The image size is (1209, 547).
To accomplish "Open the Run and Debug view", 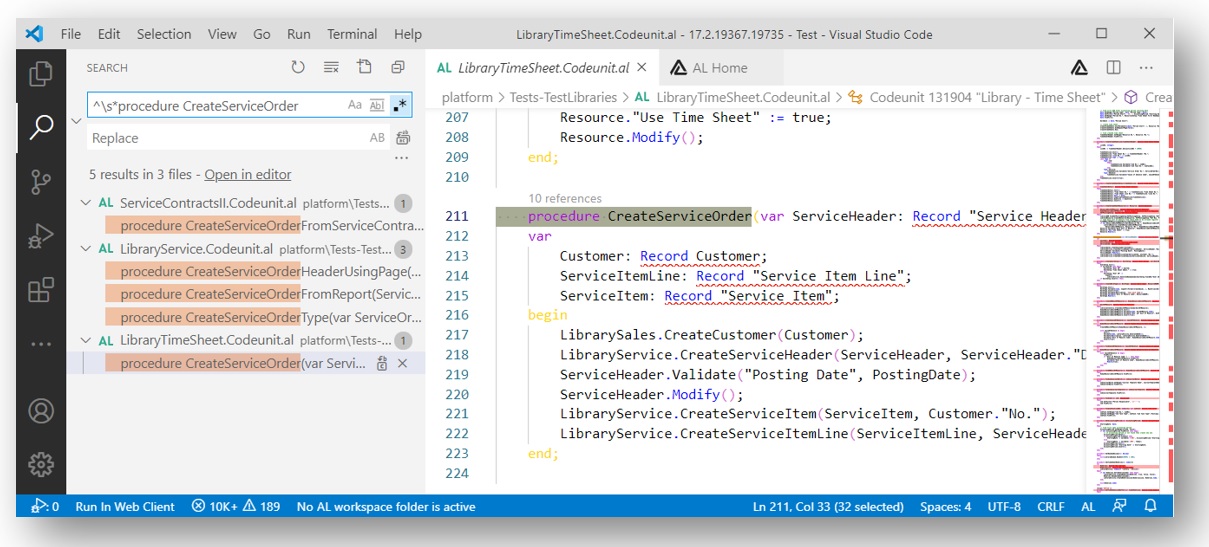I will click(x=41, y=236).
